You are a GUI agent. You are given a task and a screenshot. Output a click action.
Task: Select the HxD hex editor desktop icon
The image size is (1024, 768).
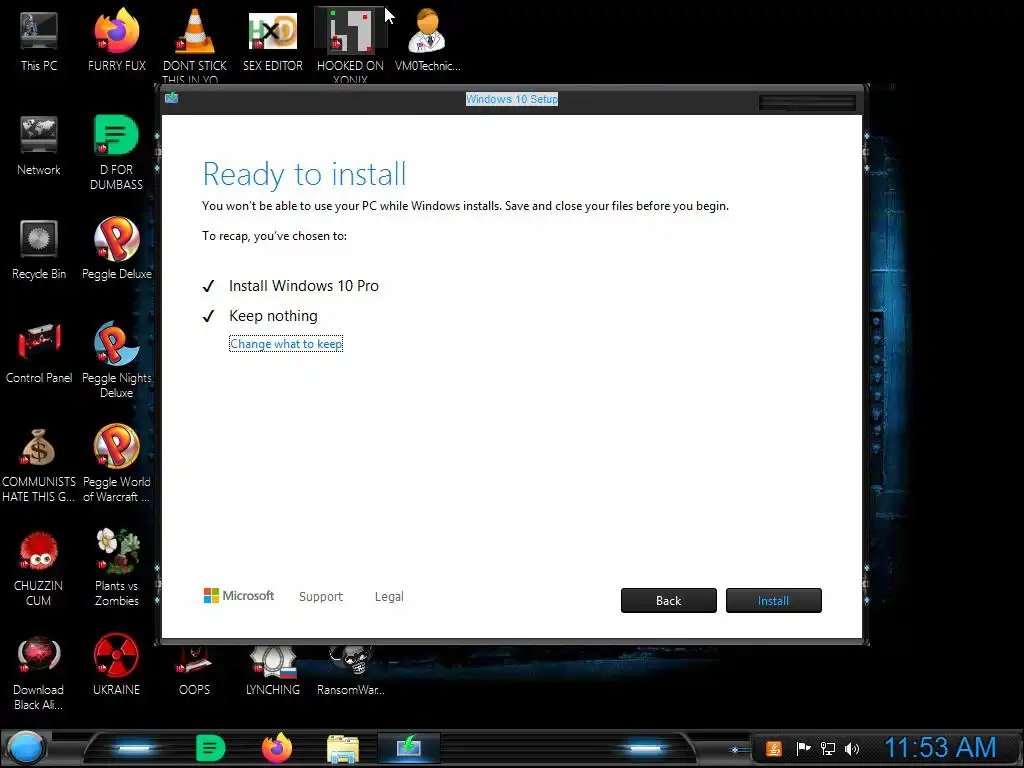tap(273, 40)
